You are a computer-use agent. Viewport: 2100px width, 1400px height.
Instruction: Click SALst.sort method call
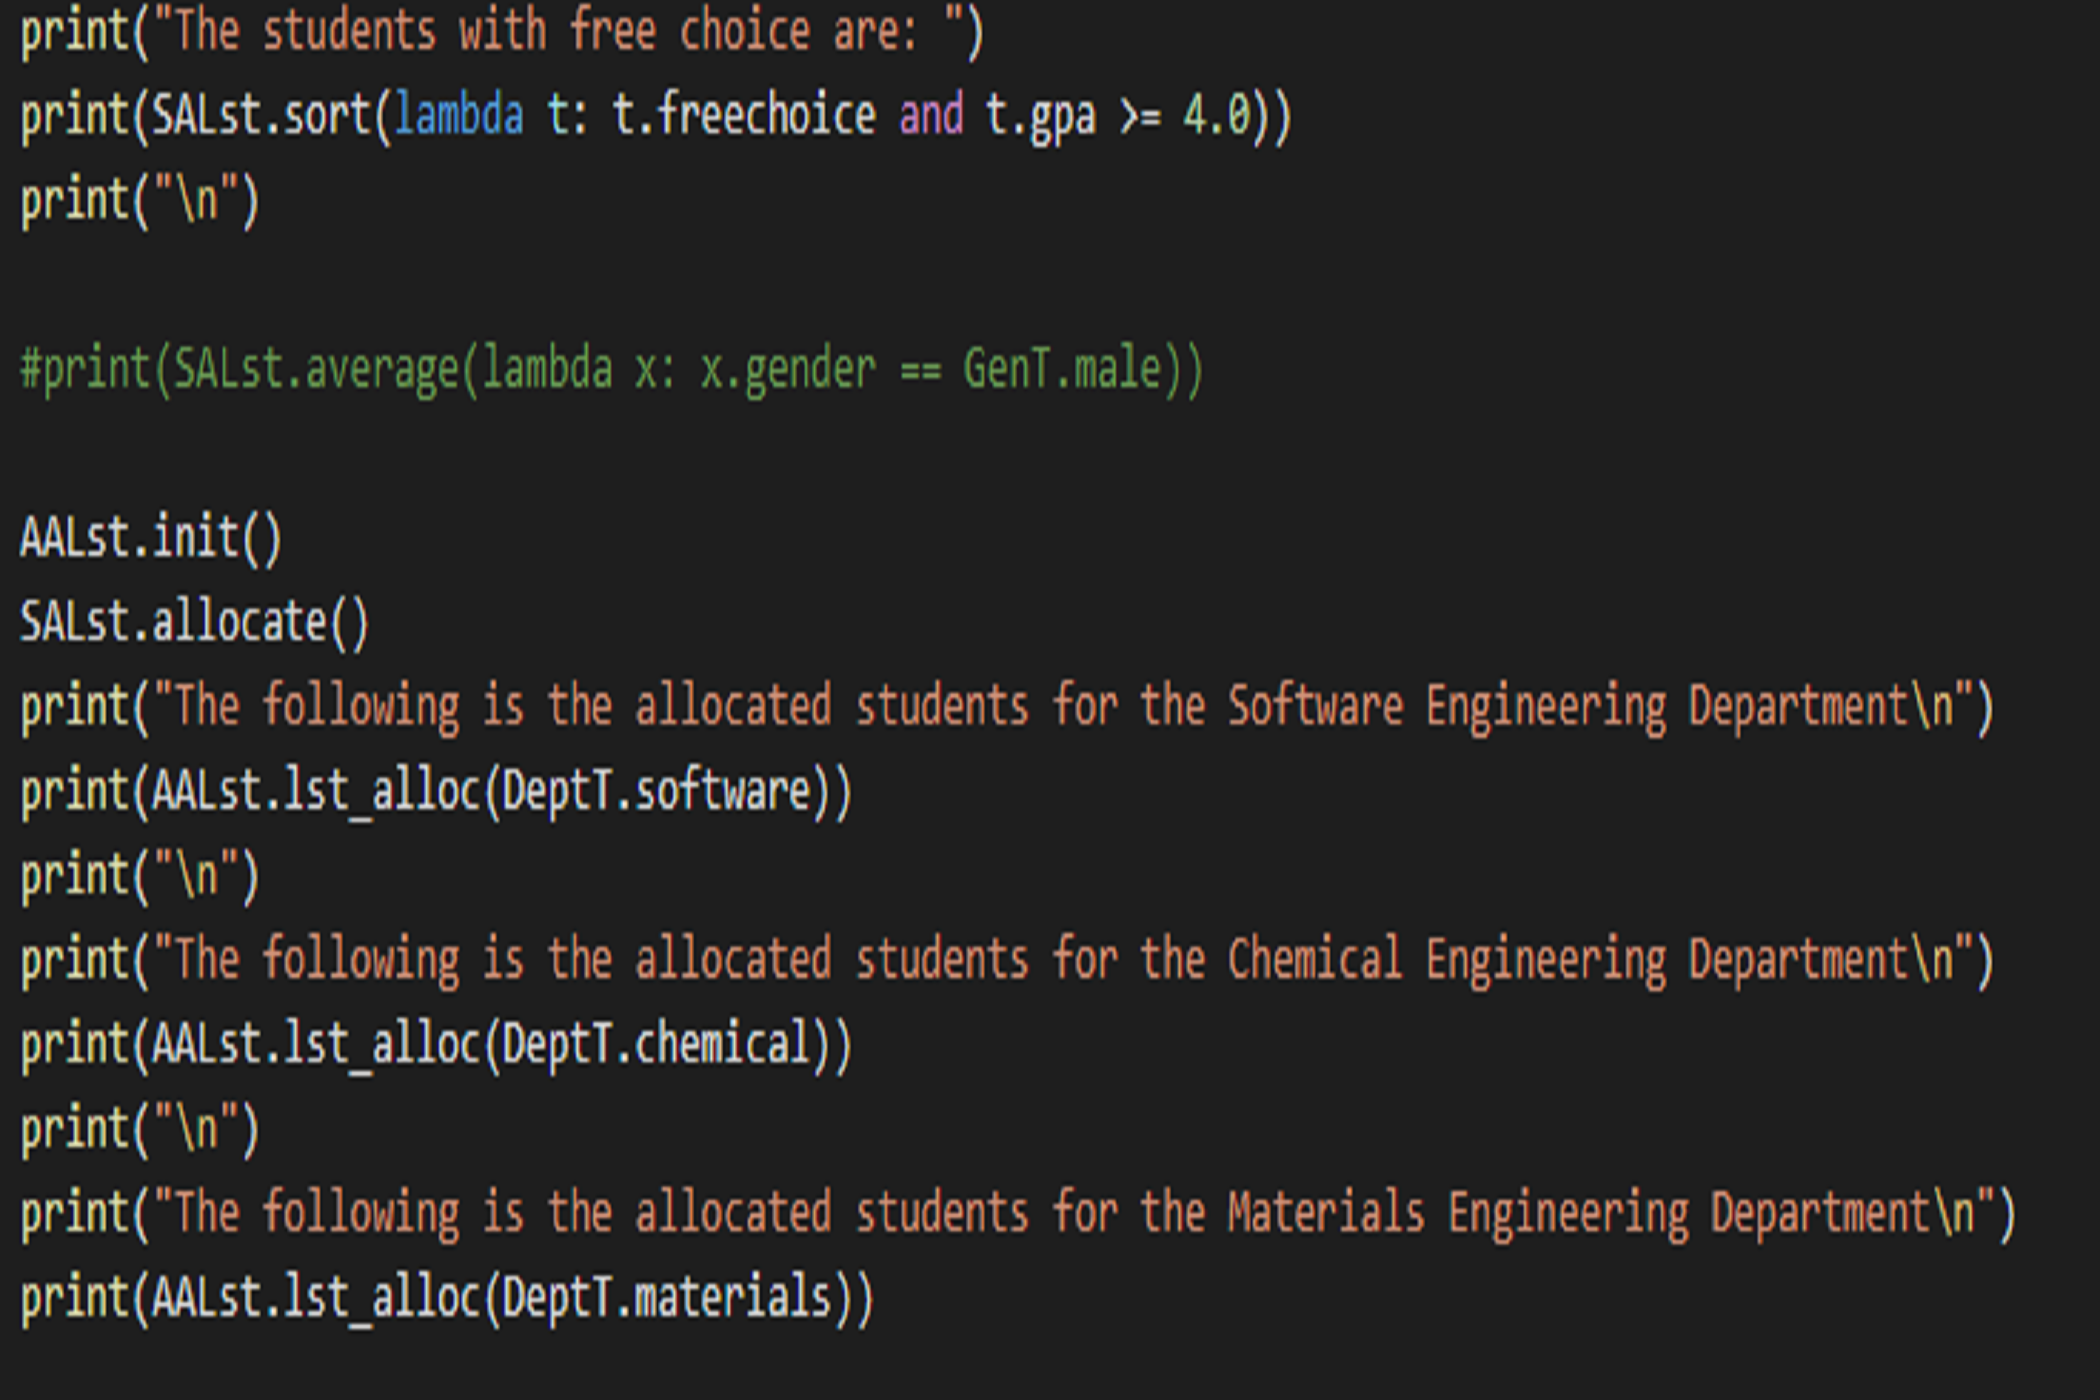[261, 116]
